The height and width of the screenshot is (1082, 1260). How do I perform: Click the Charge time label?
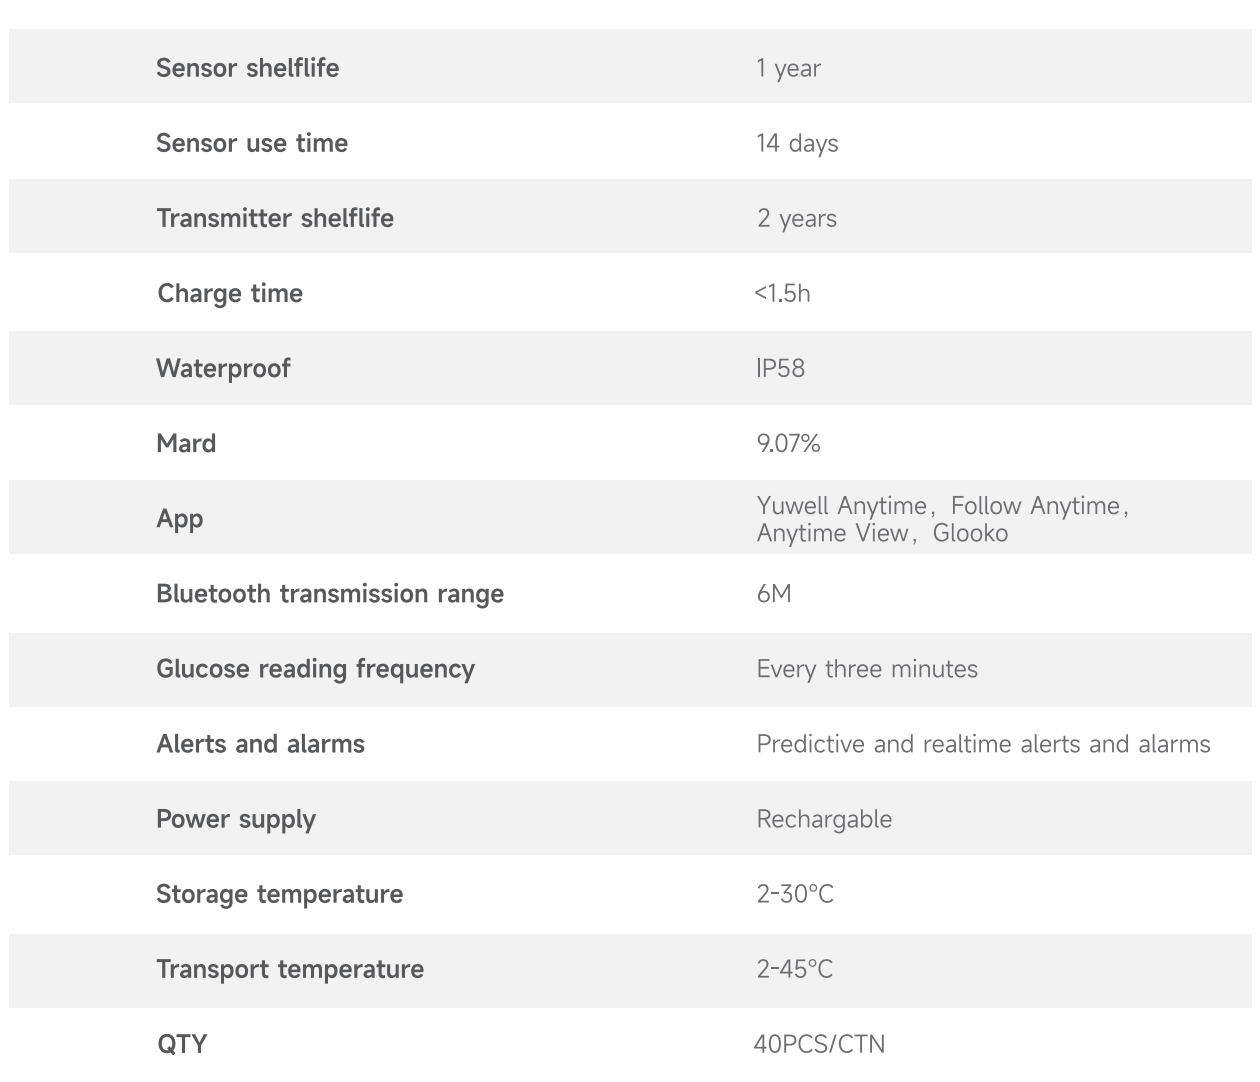click(x=230, y=293)
